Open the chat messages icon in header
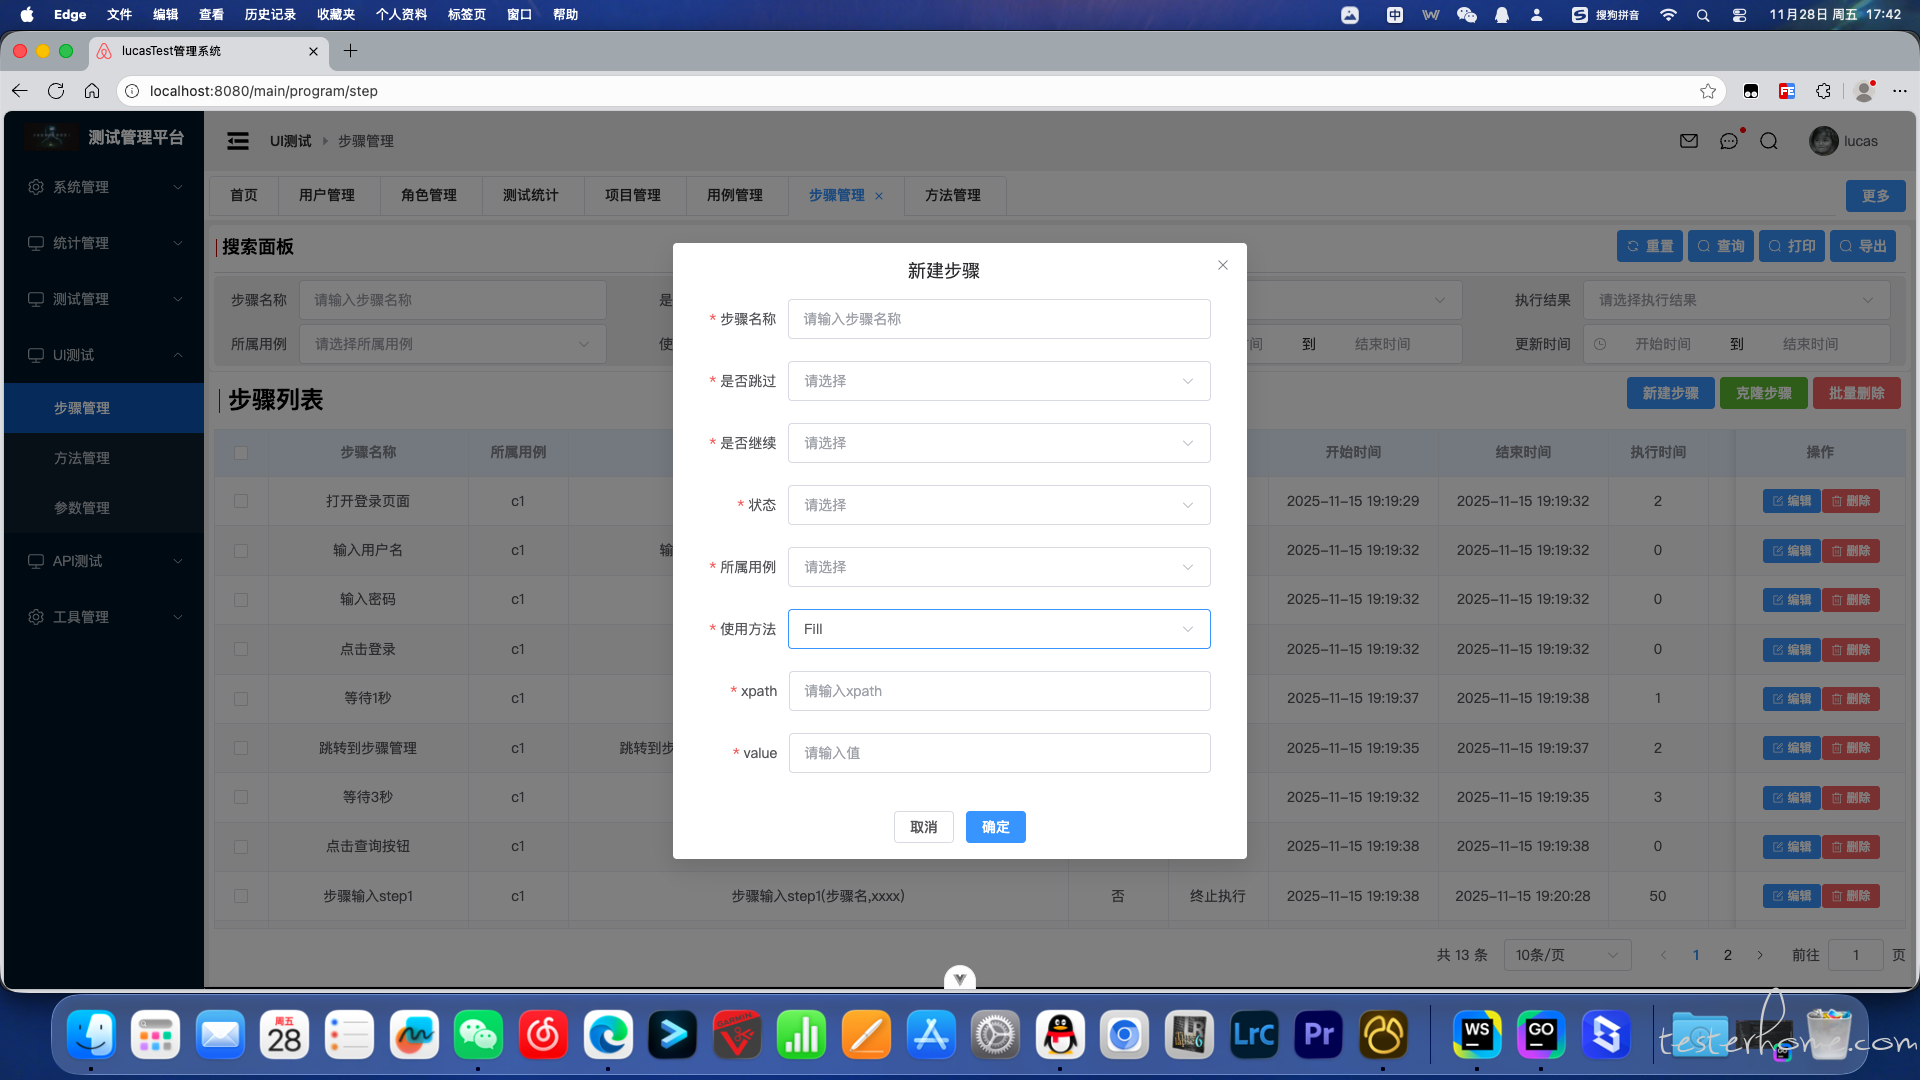The width and height of the screenshot is (1920, 1080). tap(1729, 141)
